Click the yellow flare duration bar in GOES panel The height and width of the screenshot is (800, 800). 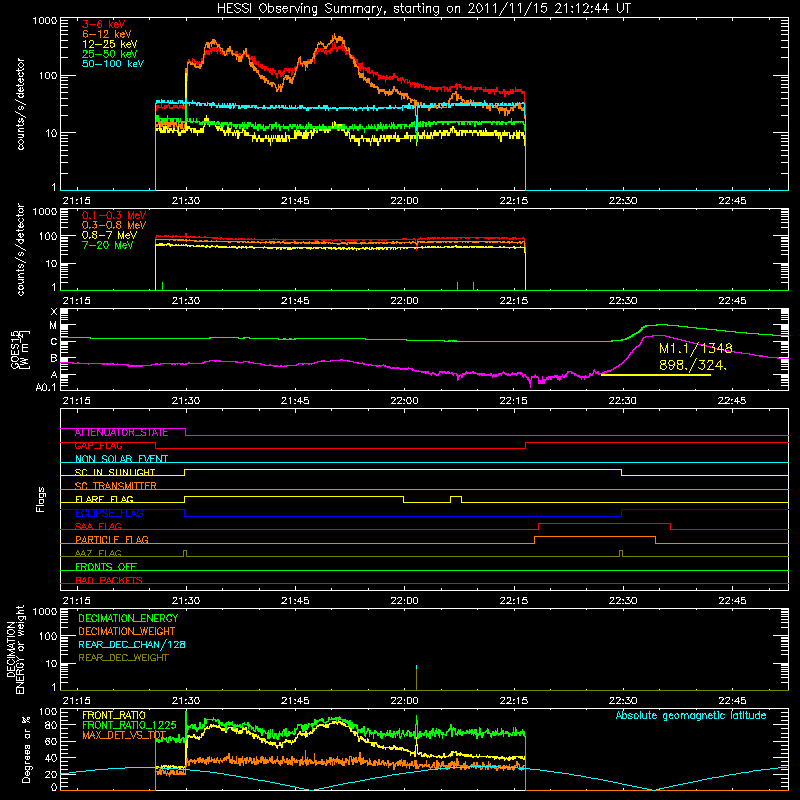point(656,375)
